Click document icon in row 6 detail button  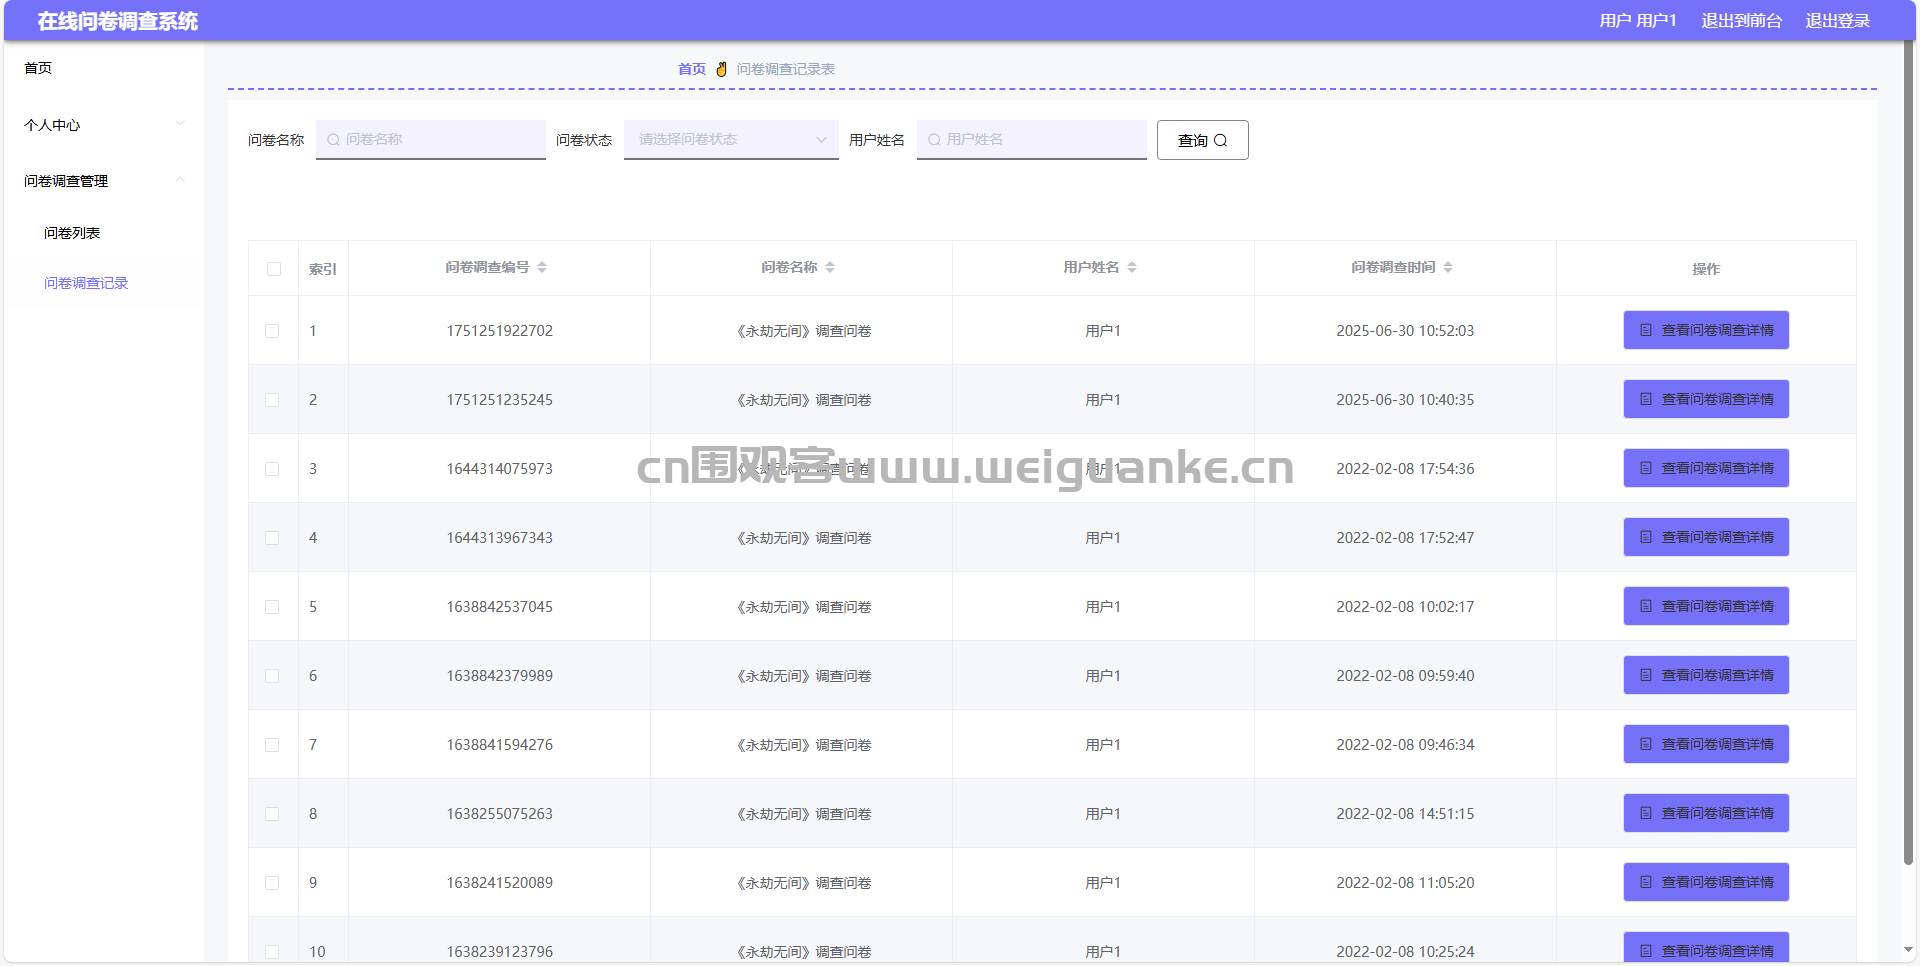point(1646,675)
